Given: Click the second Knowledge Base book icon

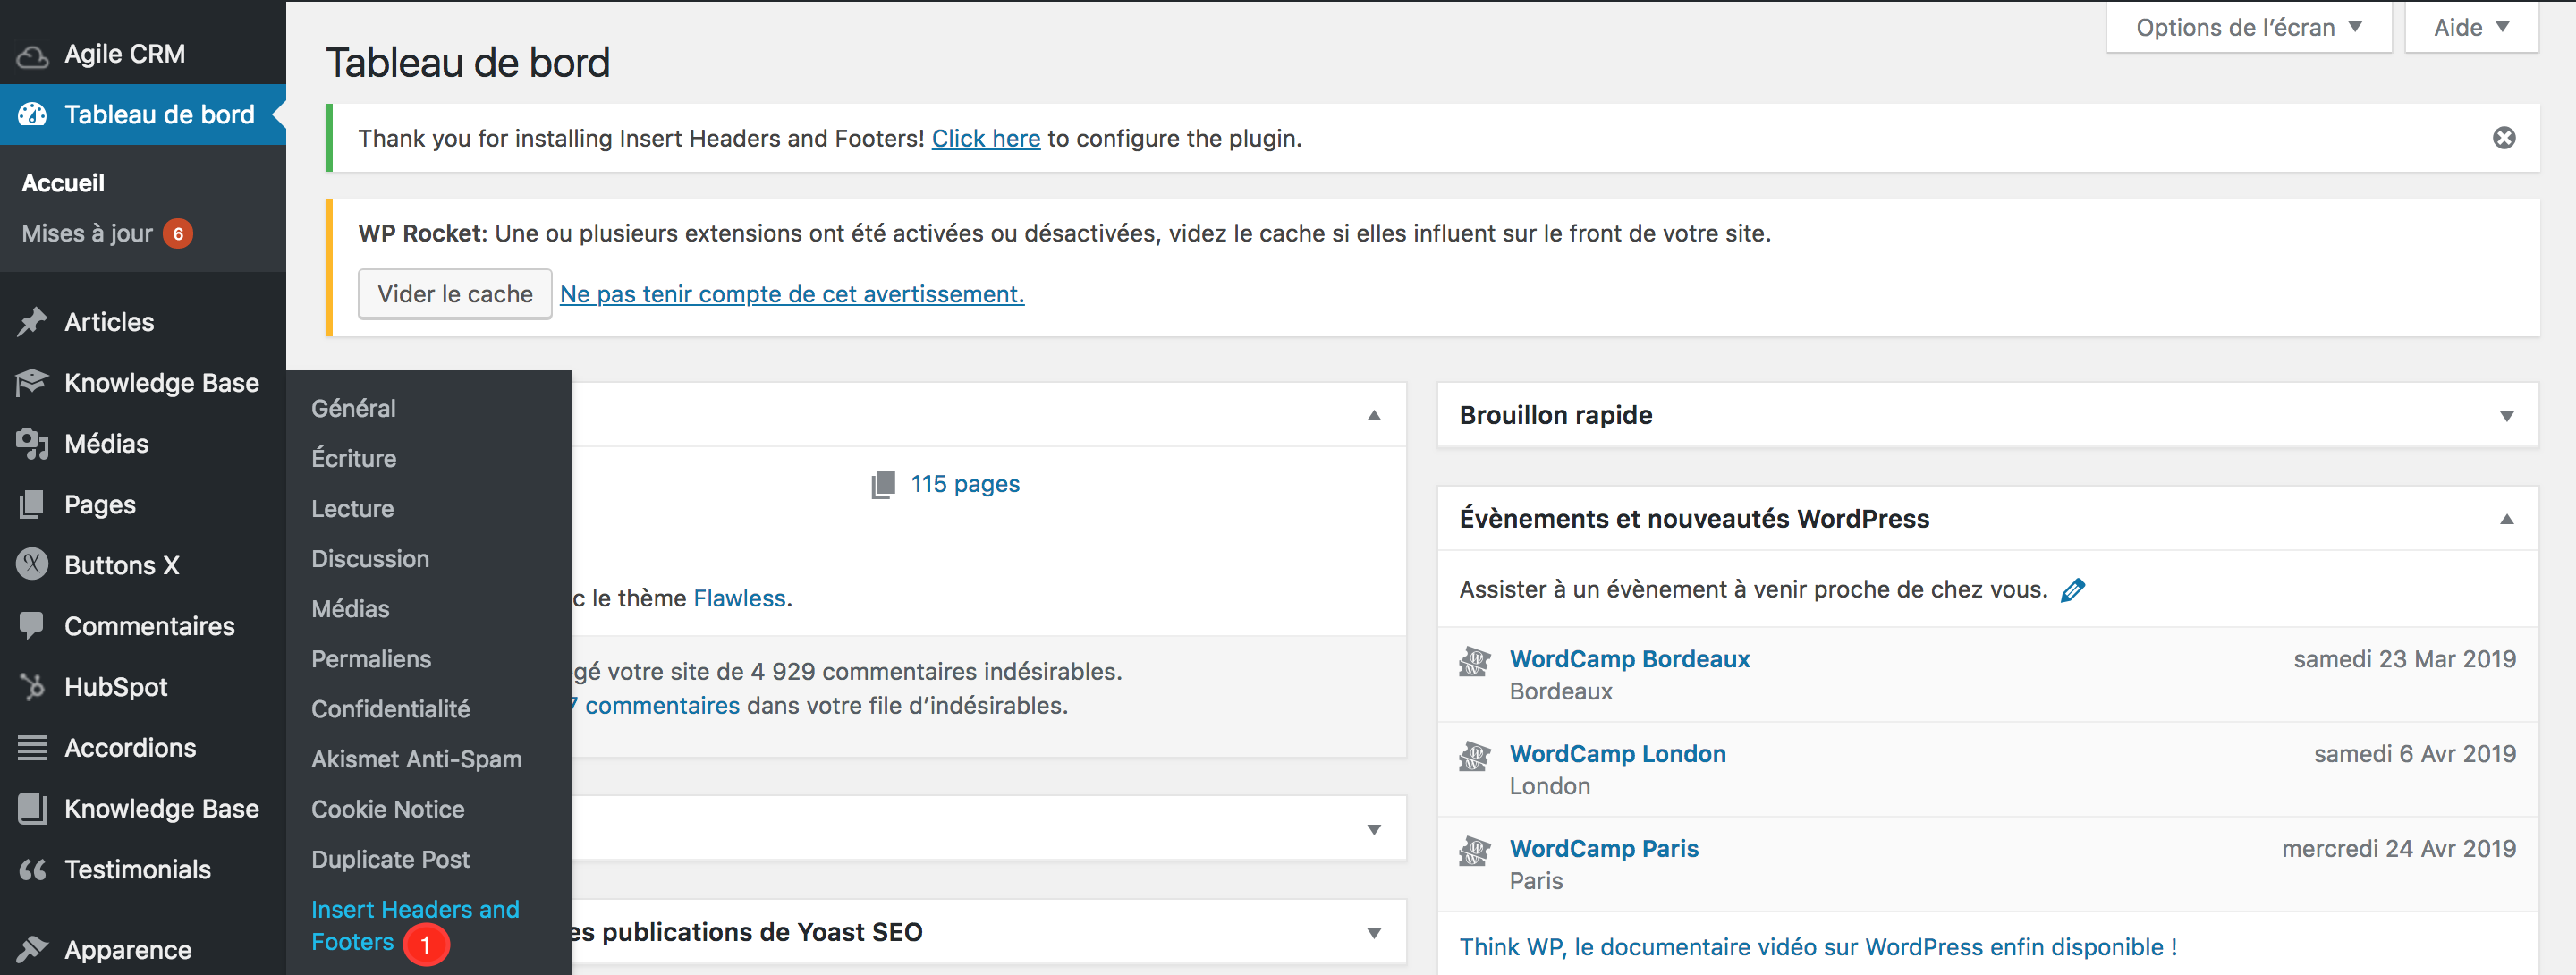Looking at the screenshot, I should [32, 809].
